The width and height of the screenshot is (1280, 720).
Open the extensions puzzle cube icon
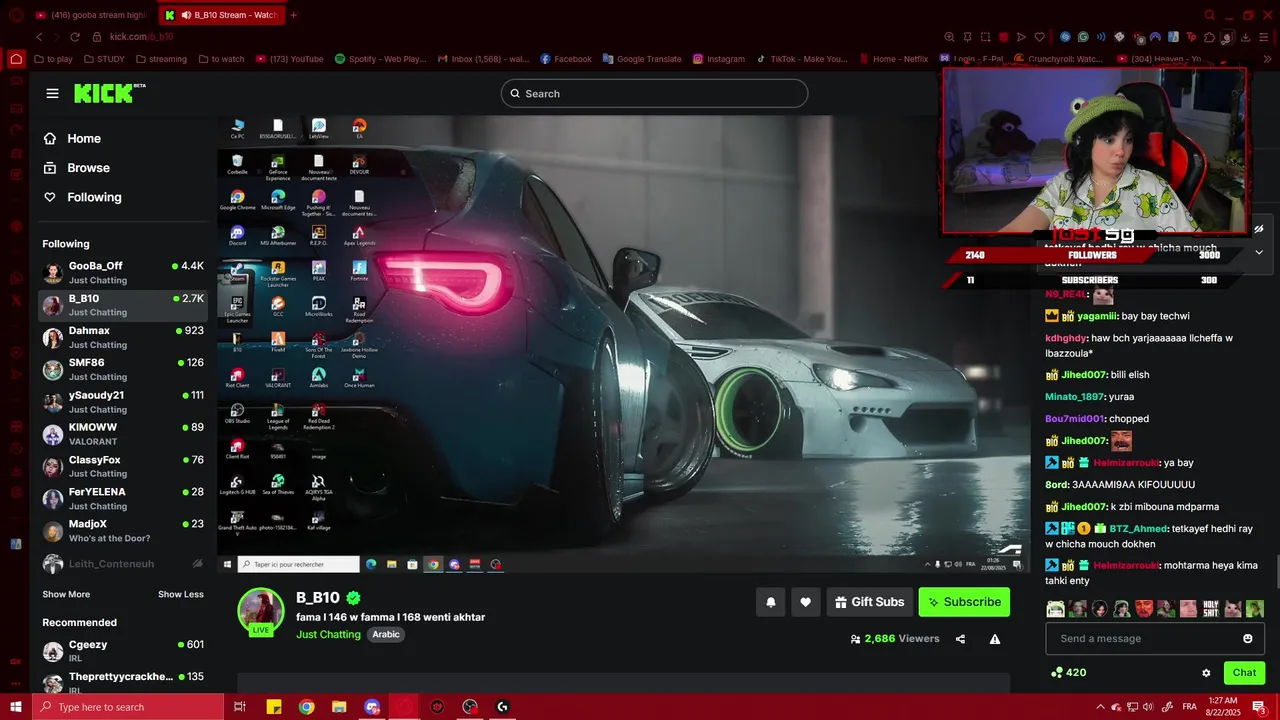[1209, 37]
